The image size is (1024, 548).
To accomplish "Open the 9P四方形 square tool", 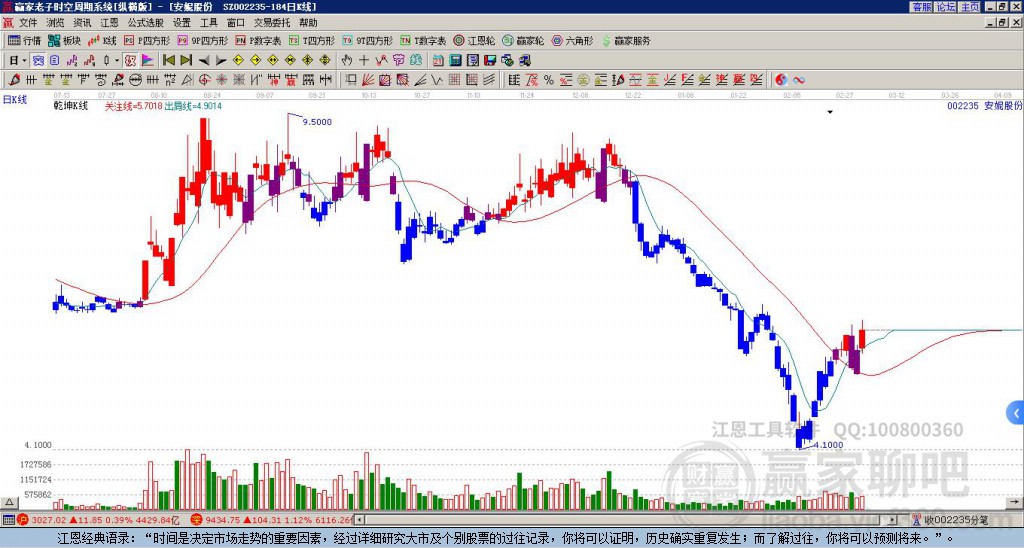I will coord(202,40).
